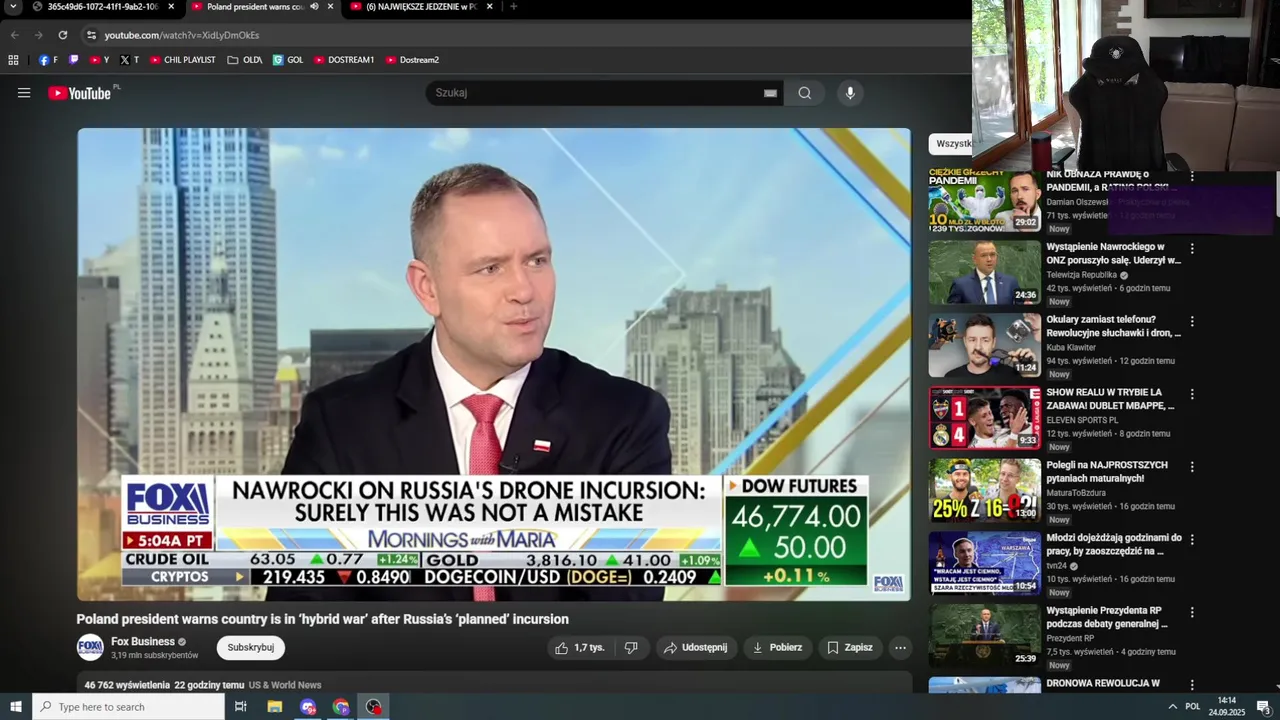Close the NAJWIĘKSZE JEDZENIE tab
1280x720 pixels.
click(x=489, y=7)
